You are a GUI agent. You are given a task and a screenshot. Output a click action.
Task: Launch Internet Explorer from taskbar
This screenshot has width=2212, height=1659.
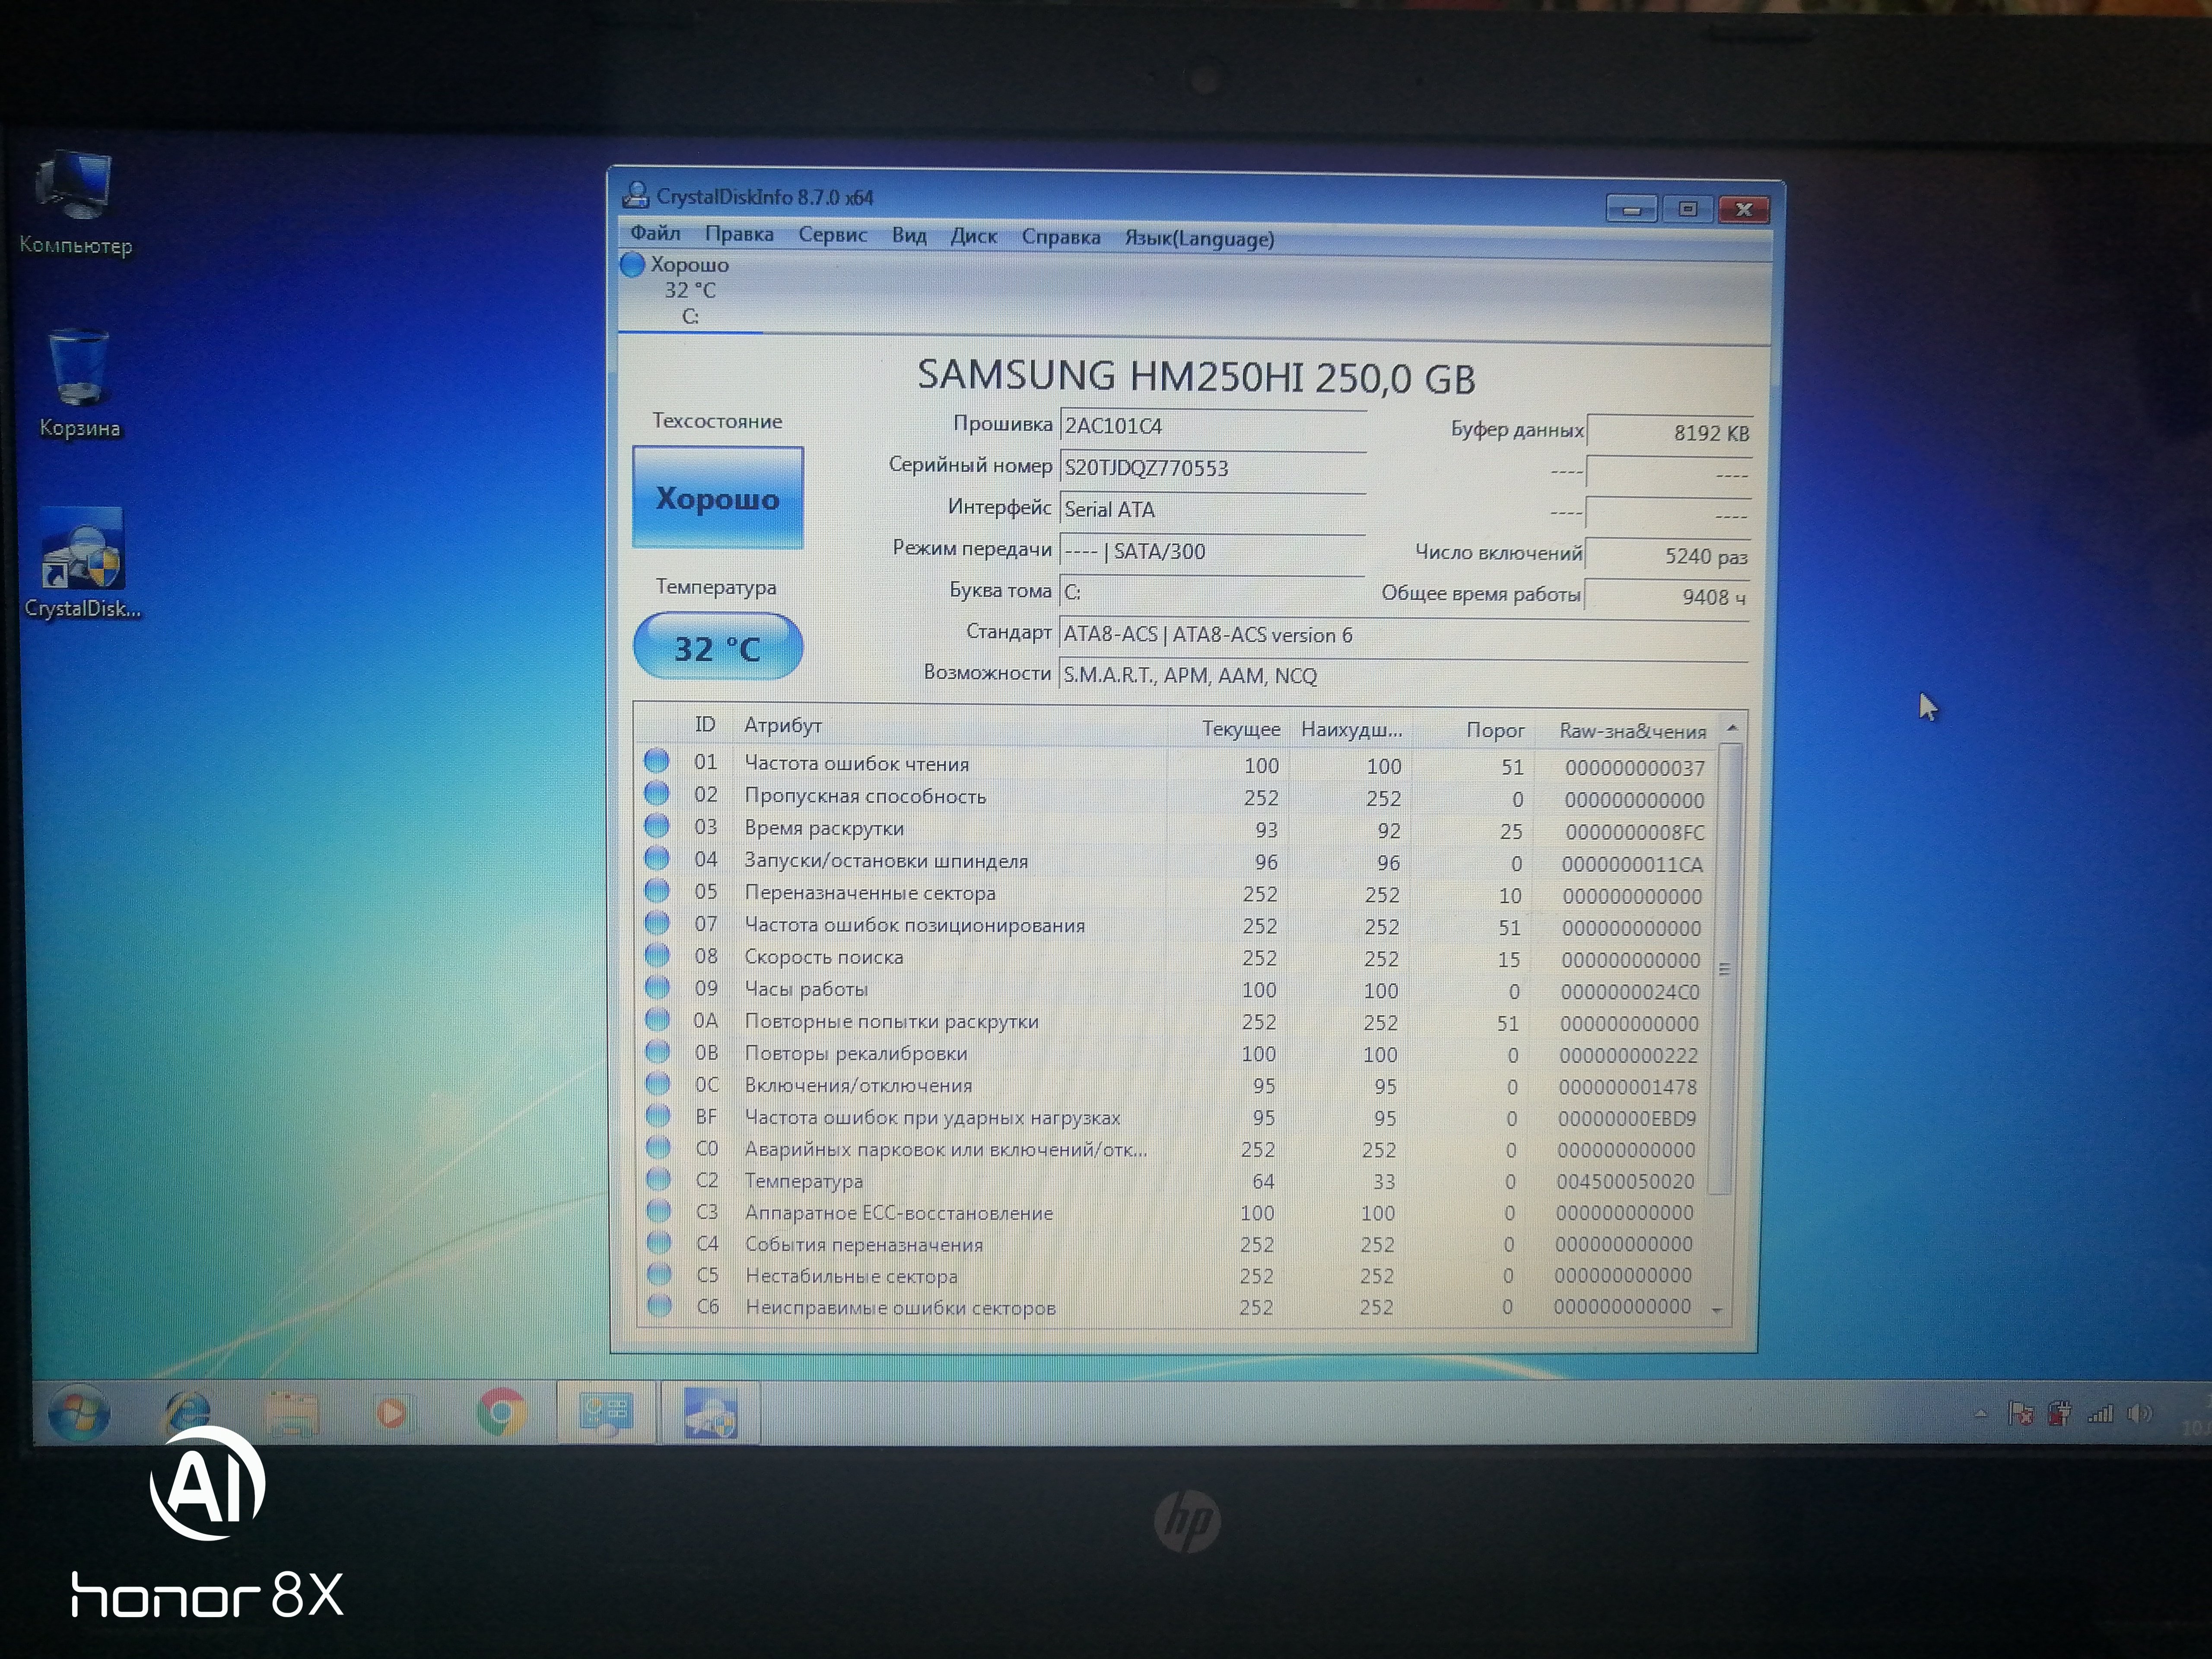(x=187, y=1413)
